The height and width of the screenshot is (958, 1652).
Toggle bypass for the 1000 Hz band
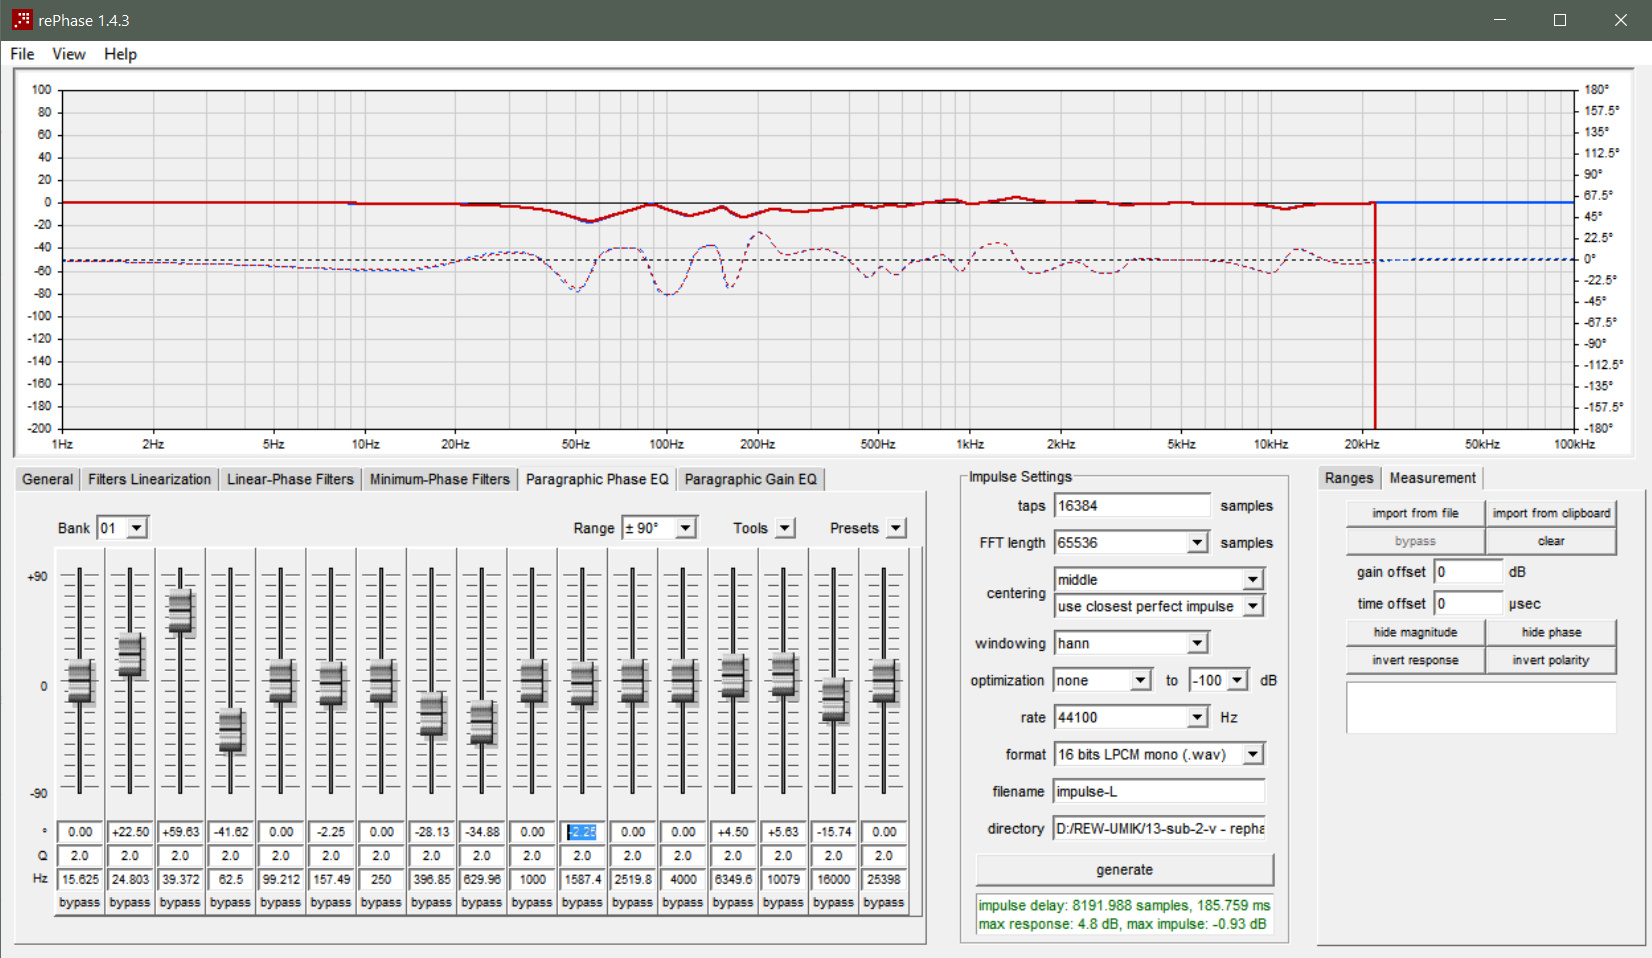click(532, 902)
